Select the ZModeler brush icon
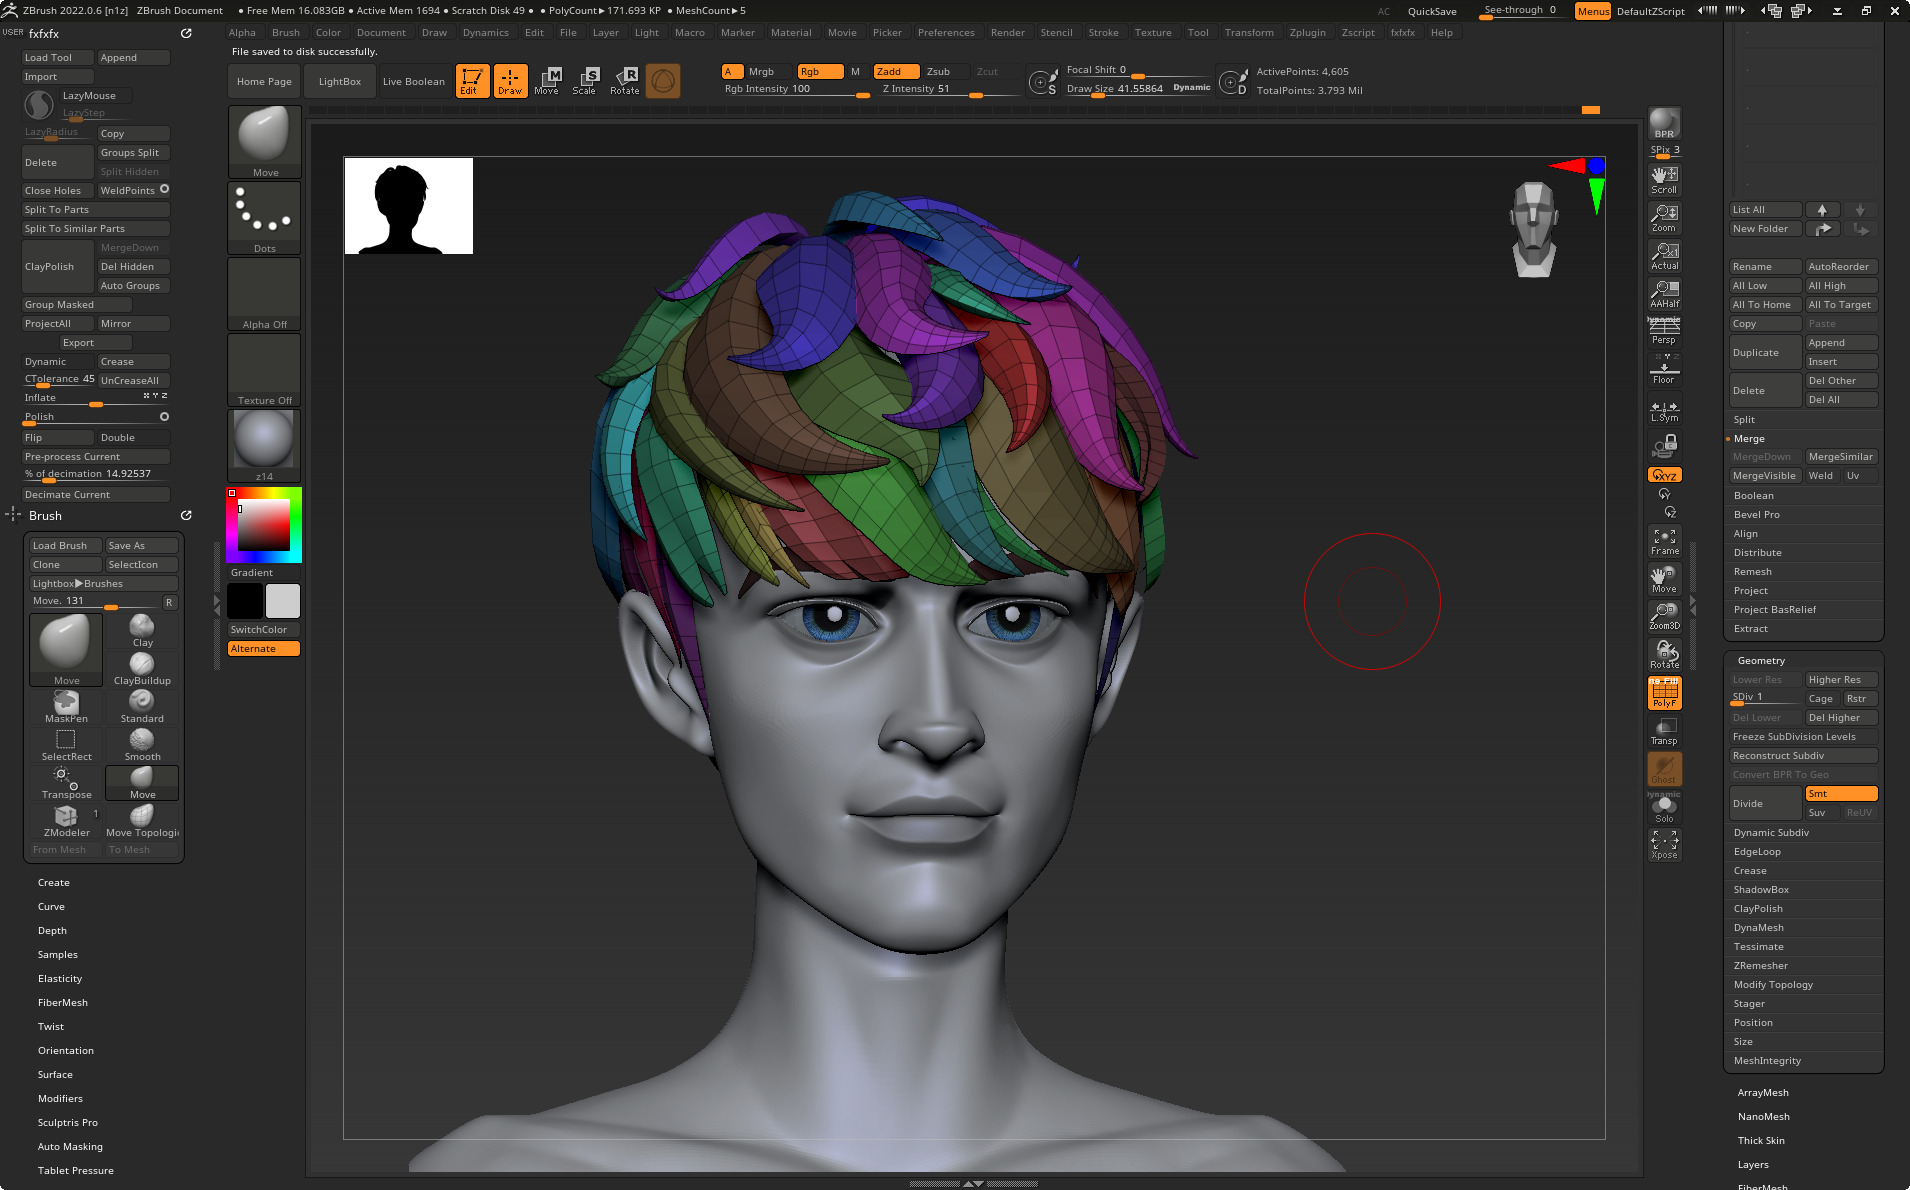Image resolution: width=1910 pixels, height=1190 pixels. pyautogui.click(x=66, y=821)
